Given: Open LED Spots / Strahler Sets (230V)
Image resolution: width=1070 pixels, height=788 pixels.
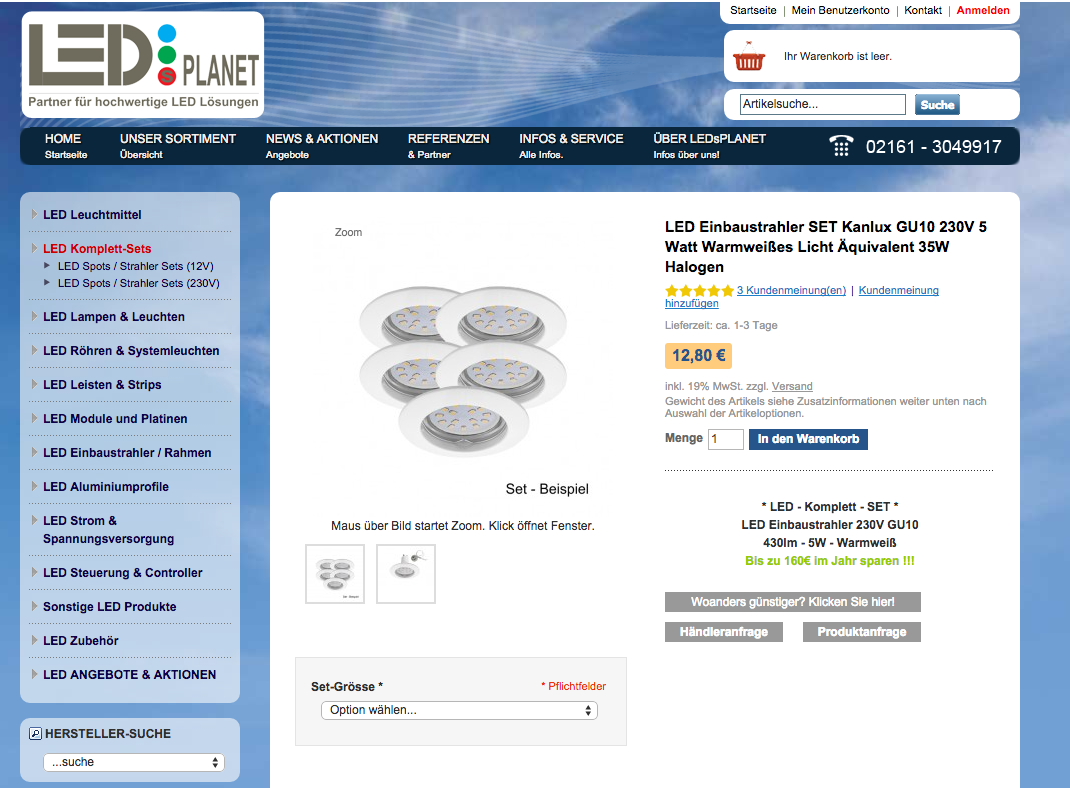Looking at the screenshot, I should 139,283.
